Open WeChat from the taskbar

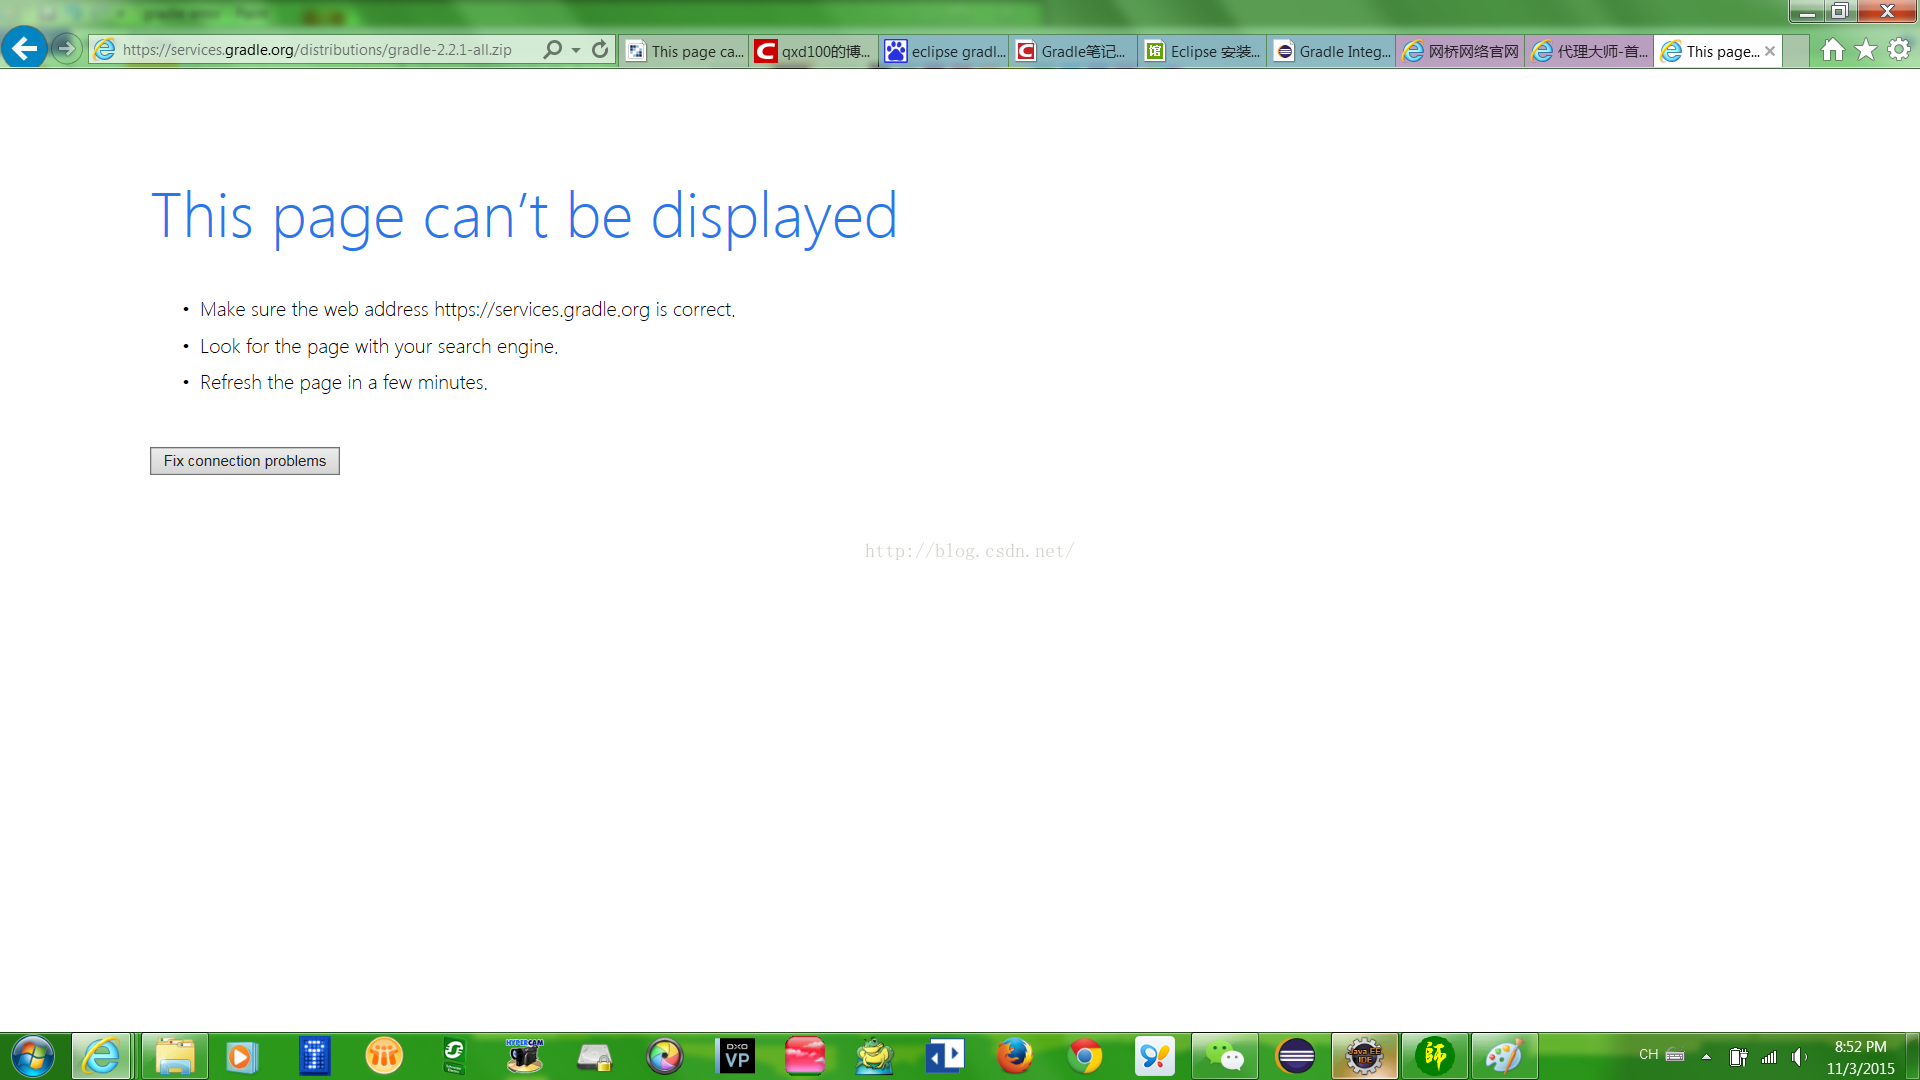click(1224, 1056)
